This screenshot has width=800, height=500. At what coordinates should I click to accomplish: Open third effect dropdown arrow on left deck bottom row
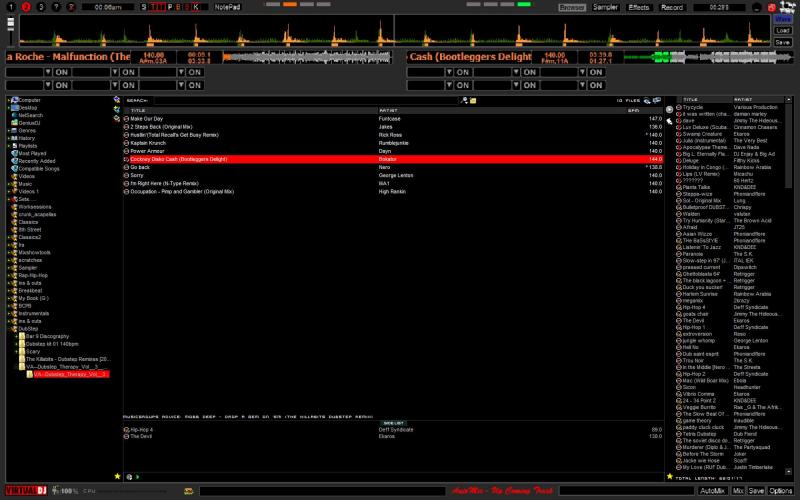pyautogui.click(x=181, y=85)
